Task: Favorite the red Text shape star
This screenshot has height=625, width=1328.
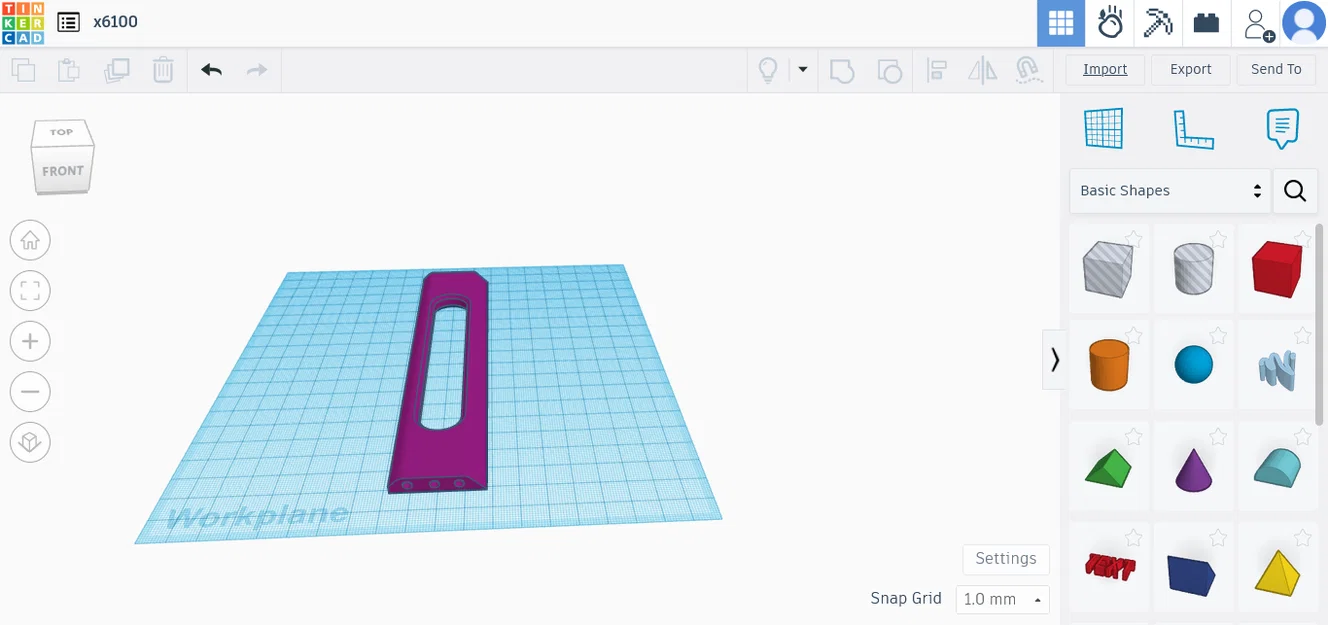Action: 1134,538
